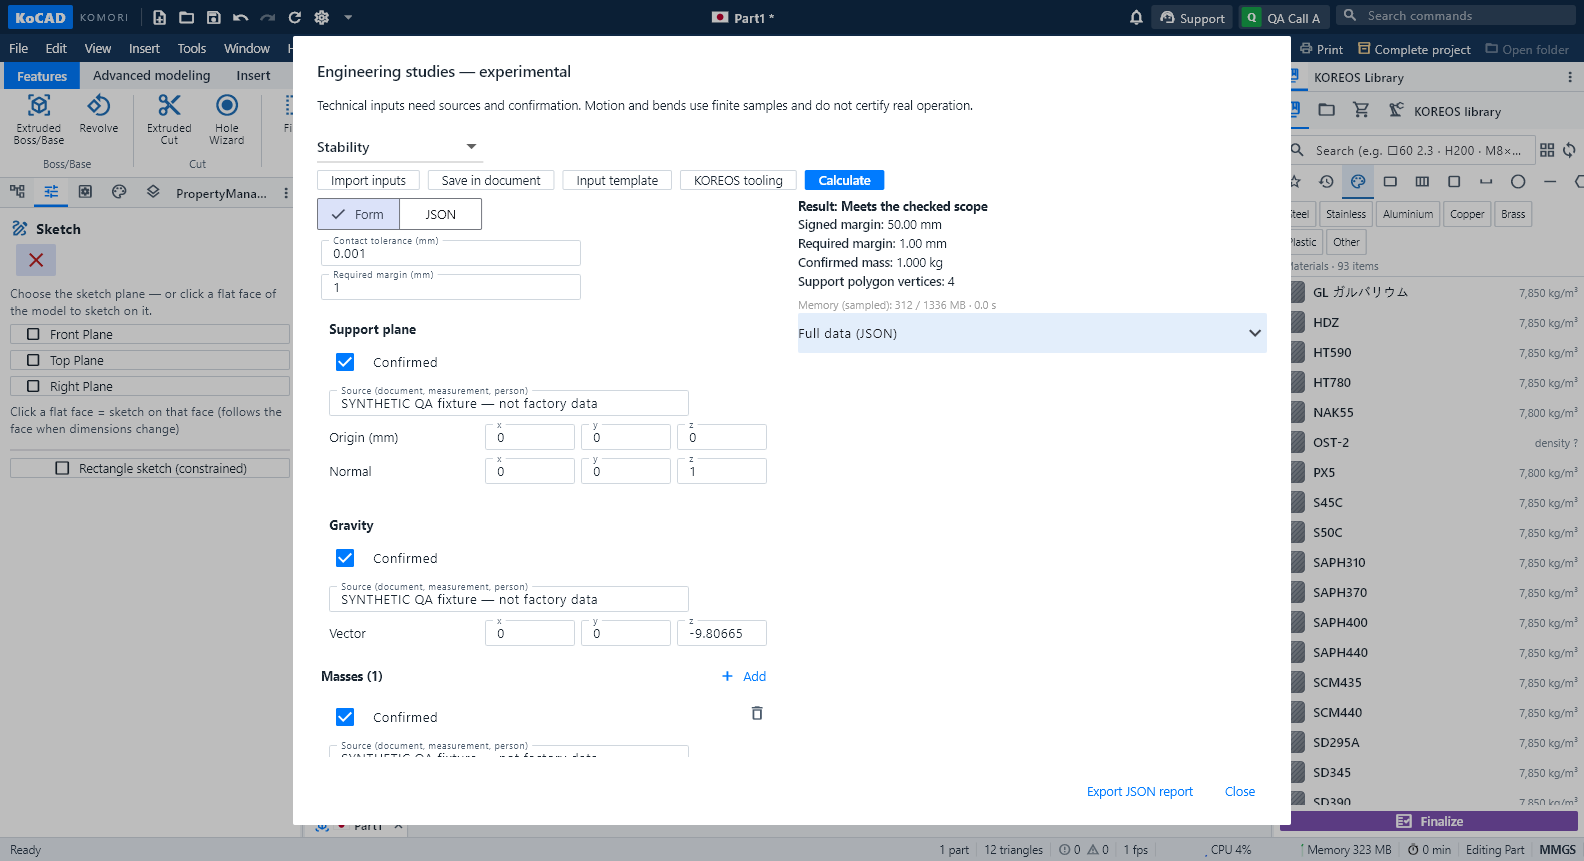This screenshot has height=861, width=1584.
Task: Click the Contact tolerance input field
Action: pos(451,253)
